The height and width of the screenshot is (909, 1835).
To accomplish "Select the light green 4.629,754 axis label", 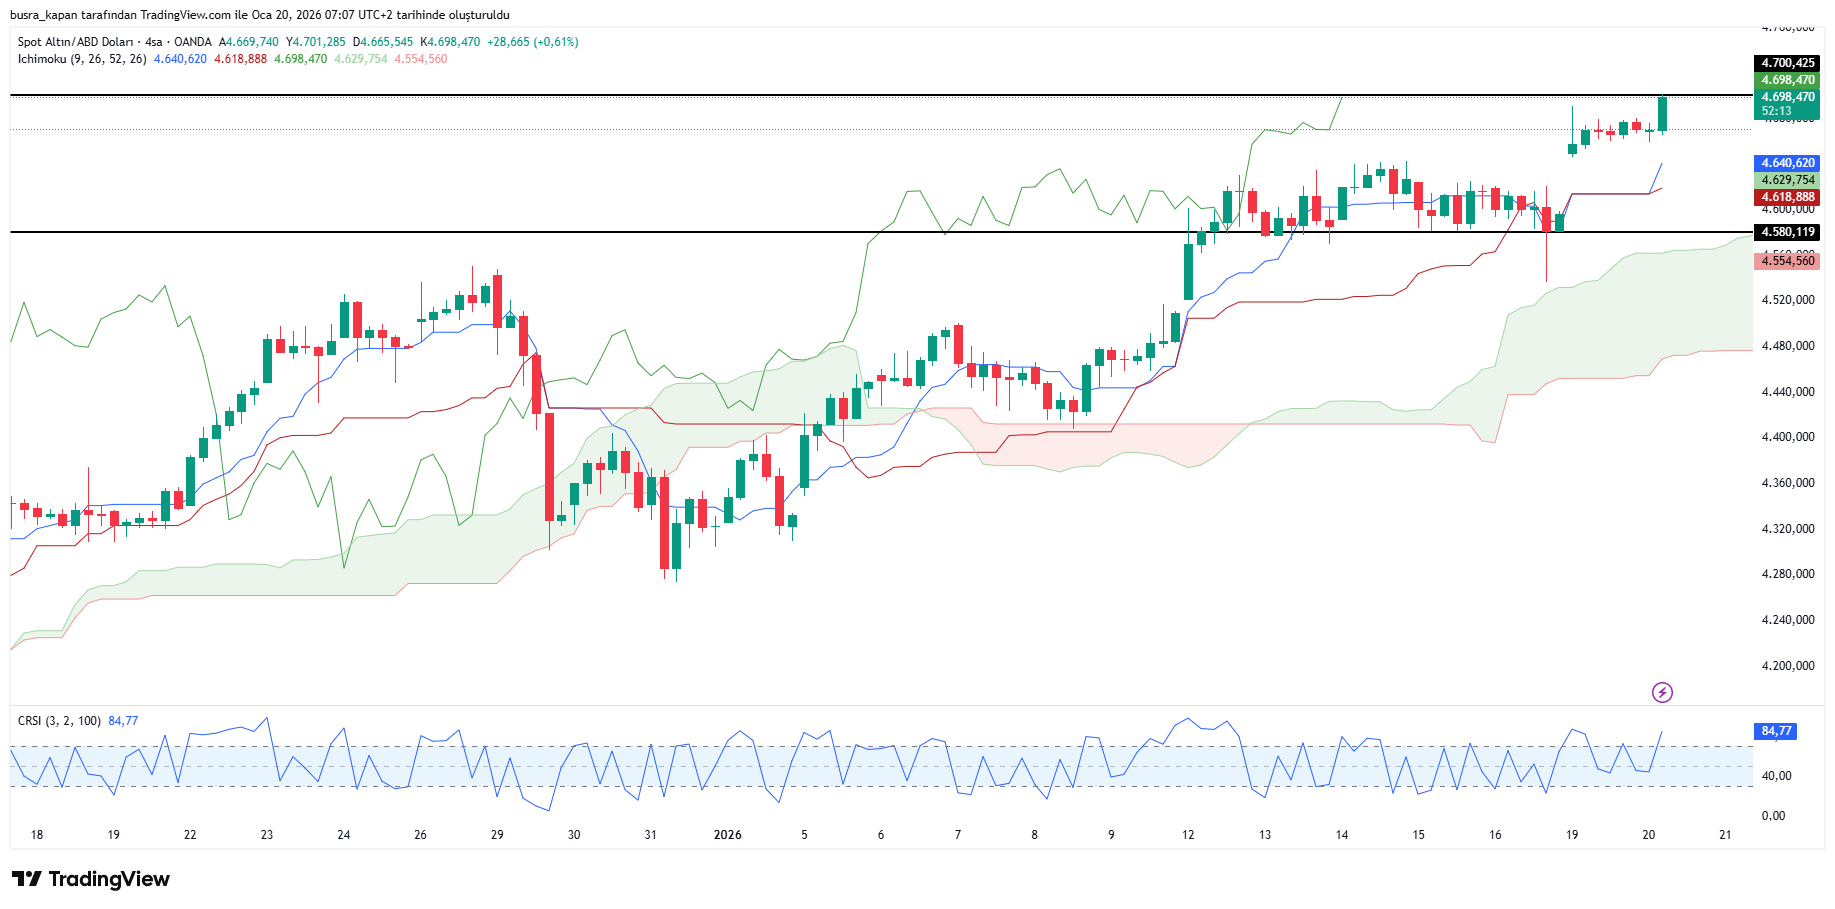I will (1787, 180).
